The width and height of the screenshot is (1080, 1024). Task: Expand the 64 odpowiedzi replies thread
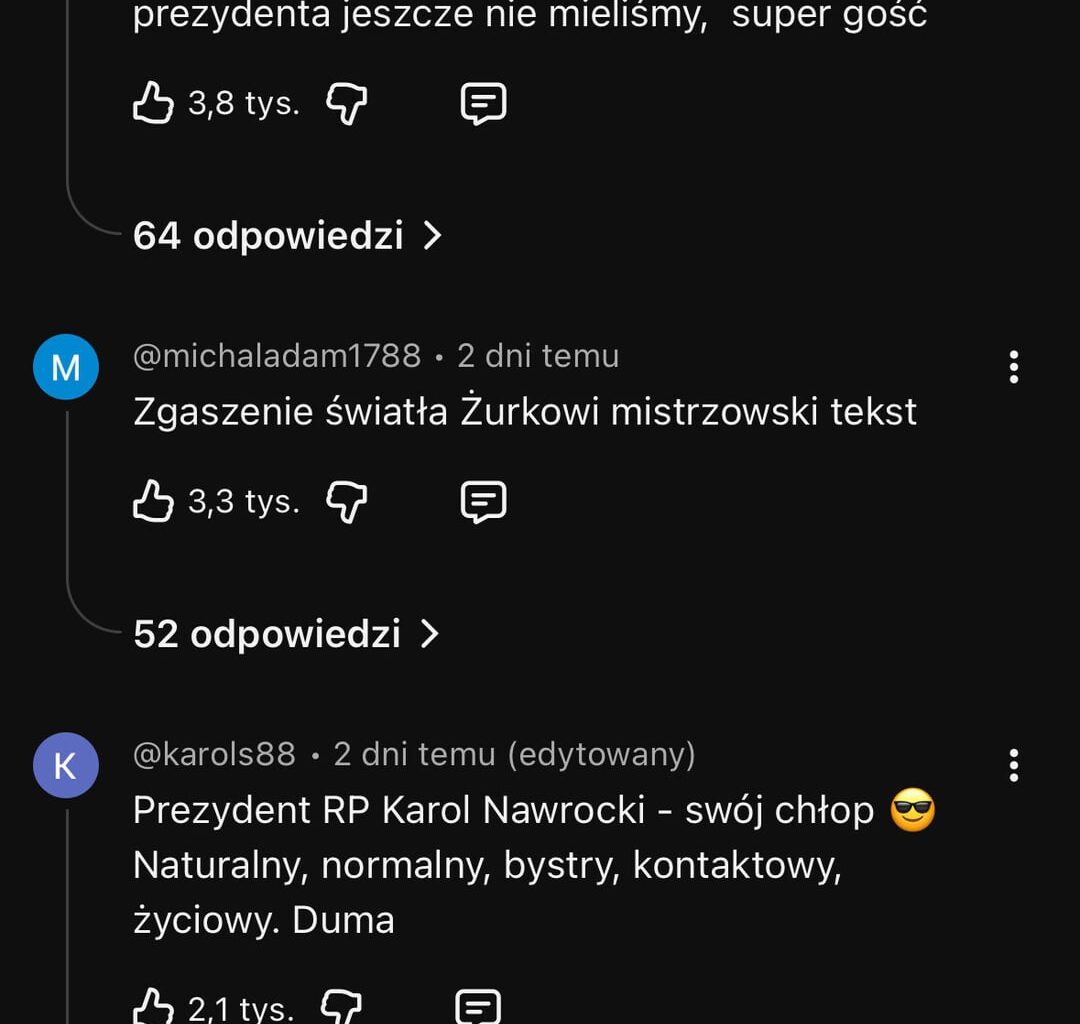click(268, 236)
